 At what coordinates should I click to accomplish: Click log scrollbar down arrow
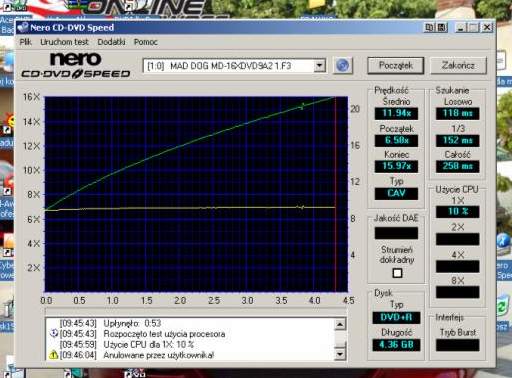click(340, 354)
